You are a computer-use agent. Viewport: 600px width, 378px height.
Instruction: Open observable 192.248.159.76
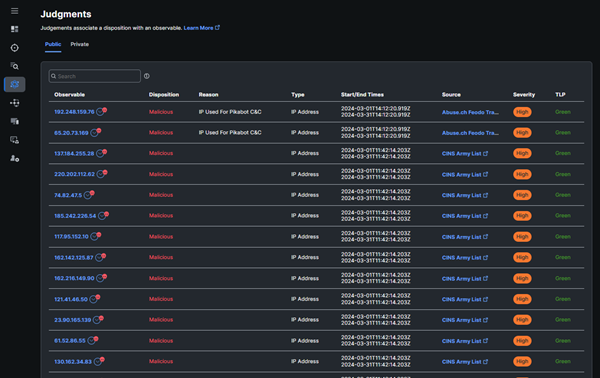click(x=74, y=112)
